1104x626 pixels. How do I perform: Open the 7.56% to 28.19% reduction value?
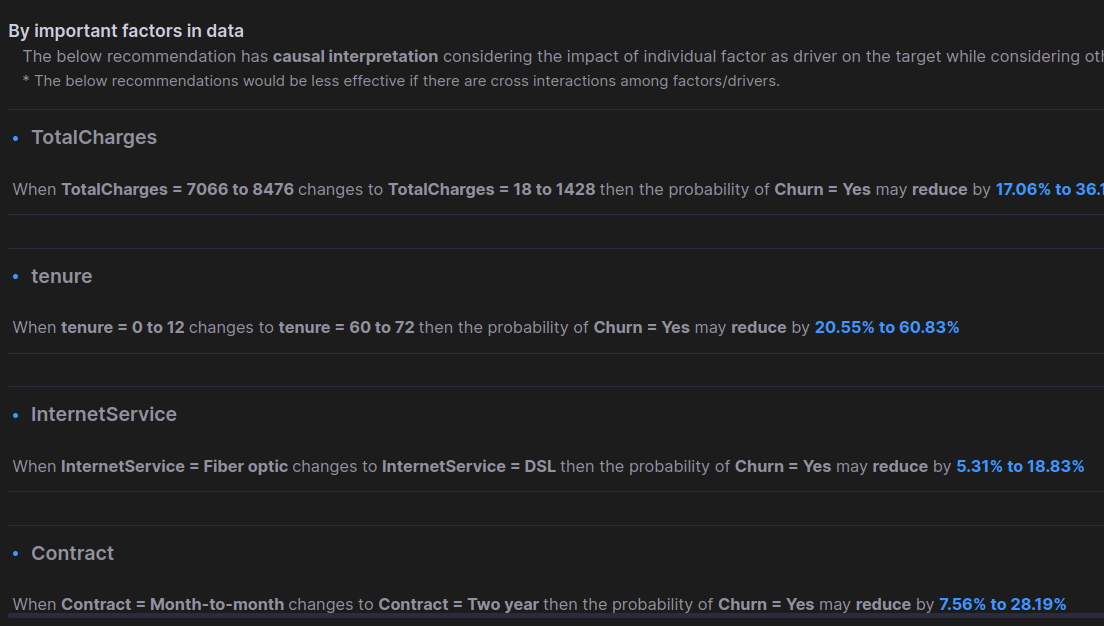[x=1002, y=604]
